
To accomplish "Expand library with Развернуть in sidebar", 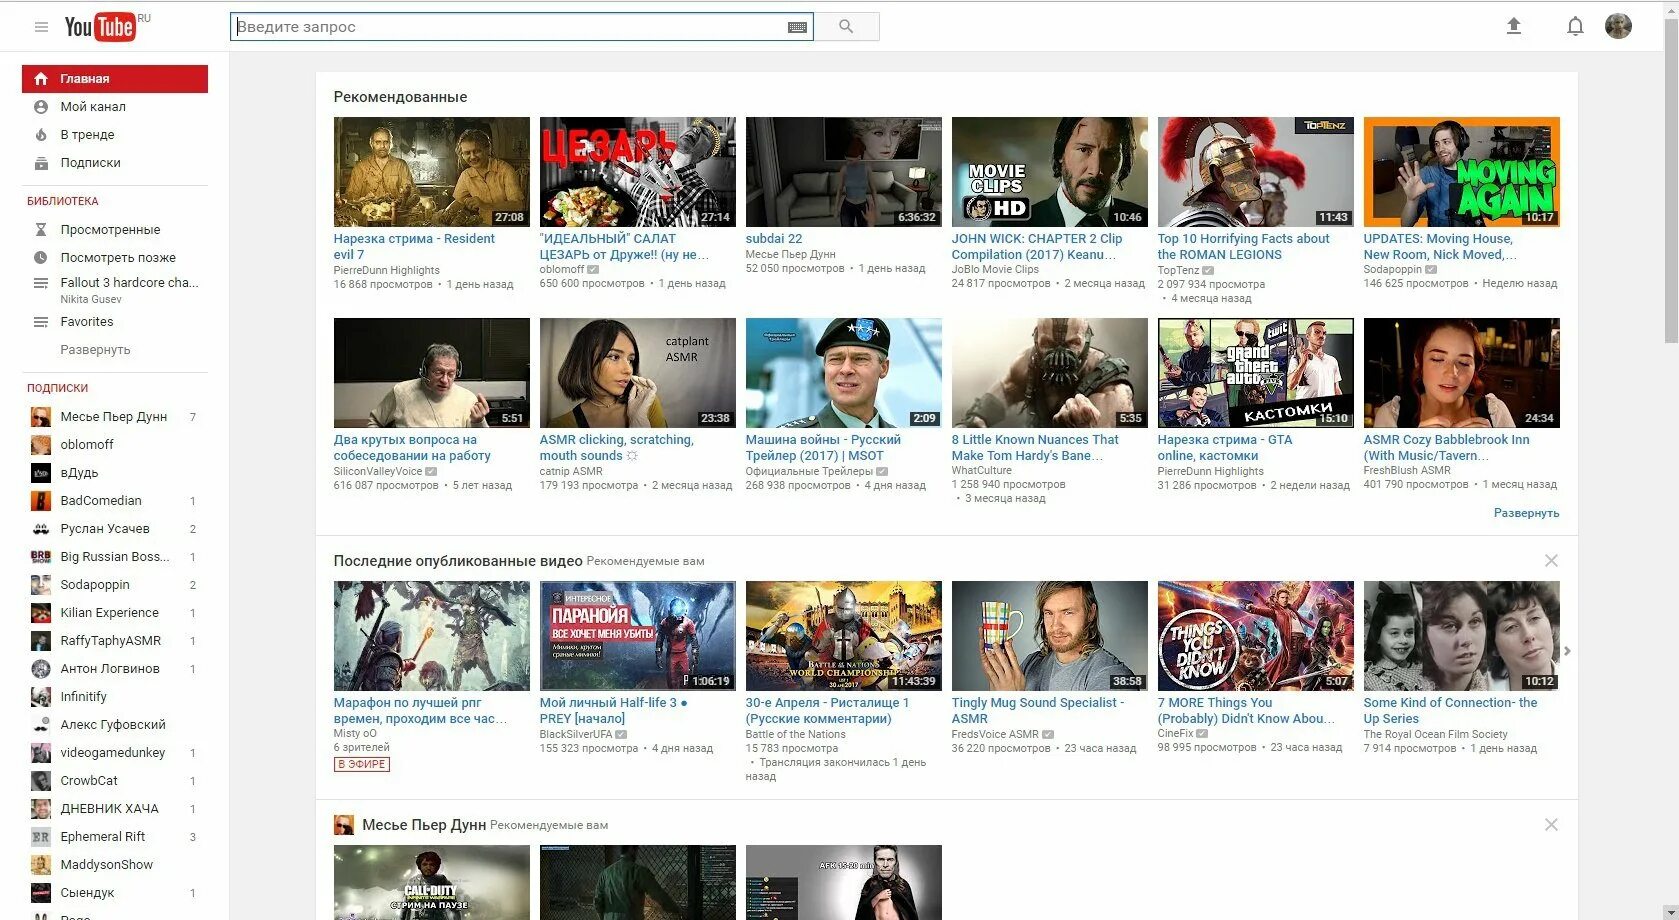I will tap(95, 350).
